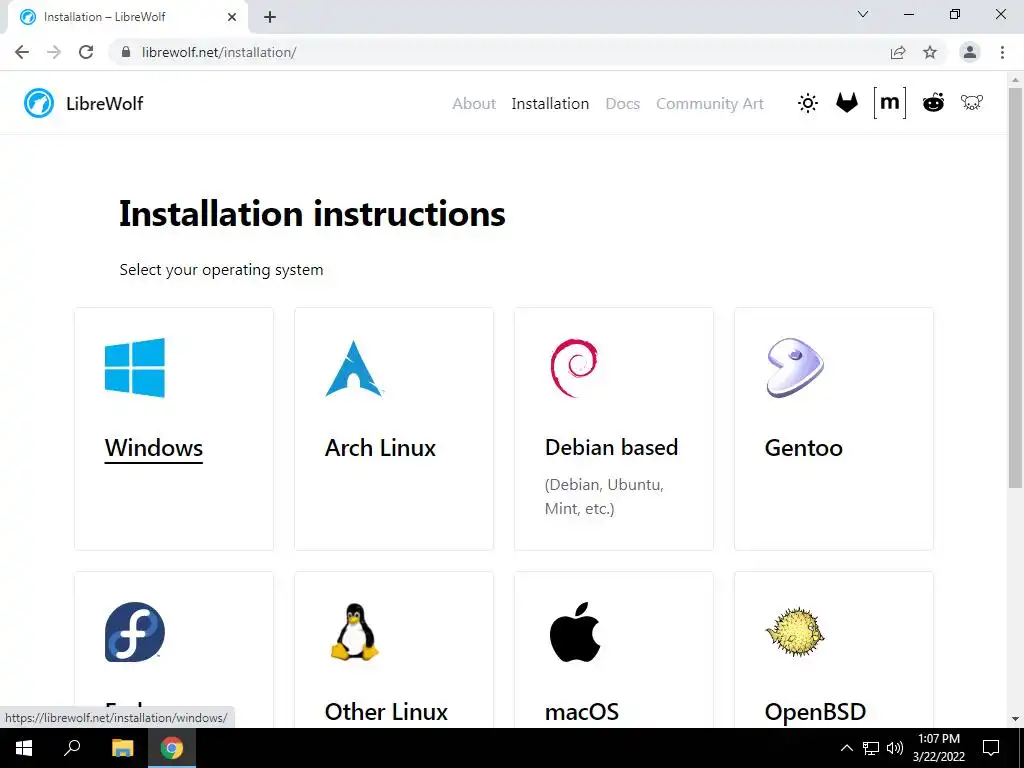Click the network icon in system tray
The height and width of the screenshot is (768, 1024).
tap(871, 748)
